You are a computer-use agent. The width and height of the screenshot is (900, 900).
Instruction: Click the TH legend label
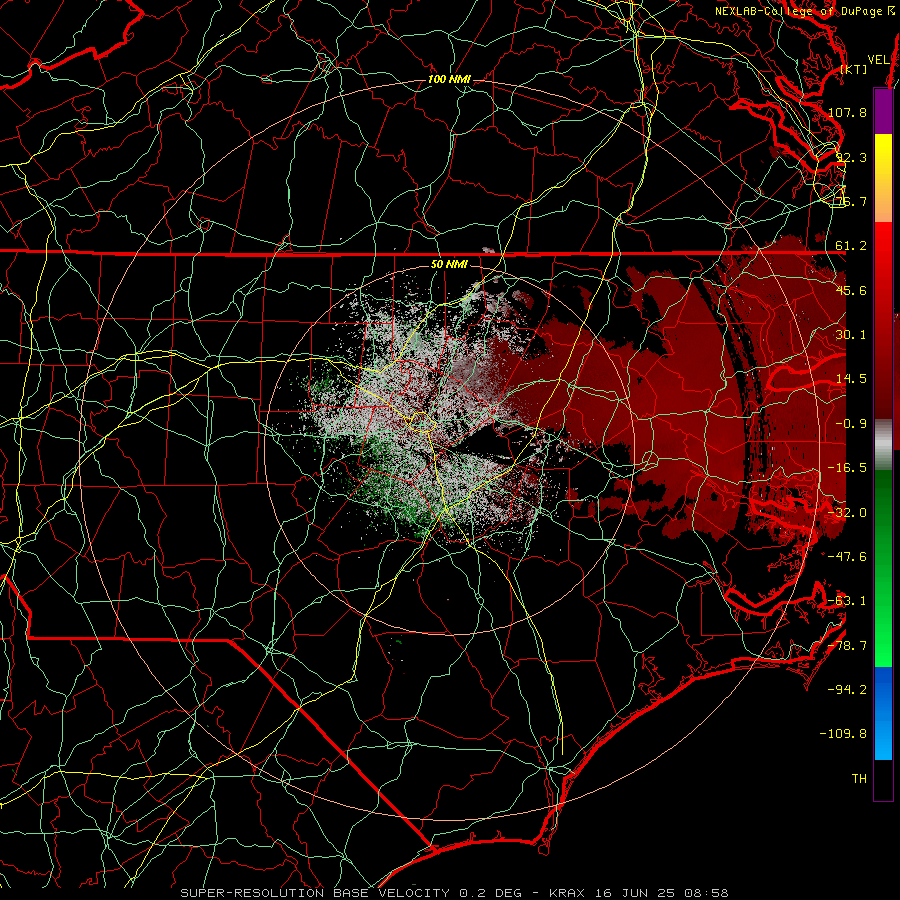pos(859,779)
